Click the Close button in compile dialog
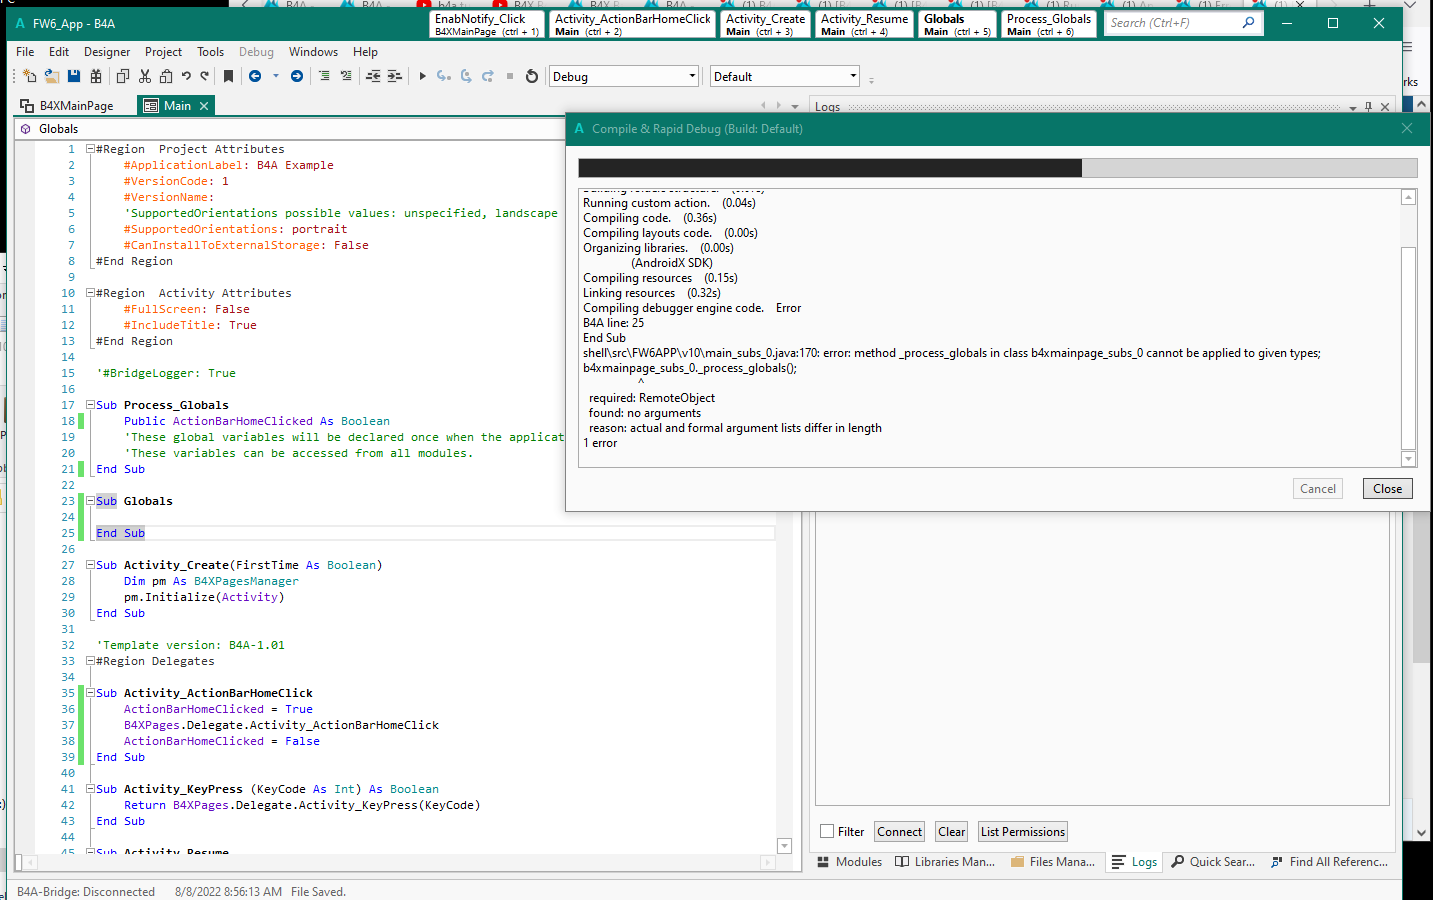 [1387, 489]
